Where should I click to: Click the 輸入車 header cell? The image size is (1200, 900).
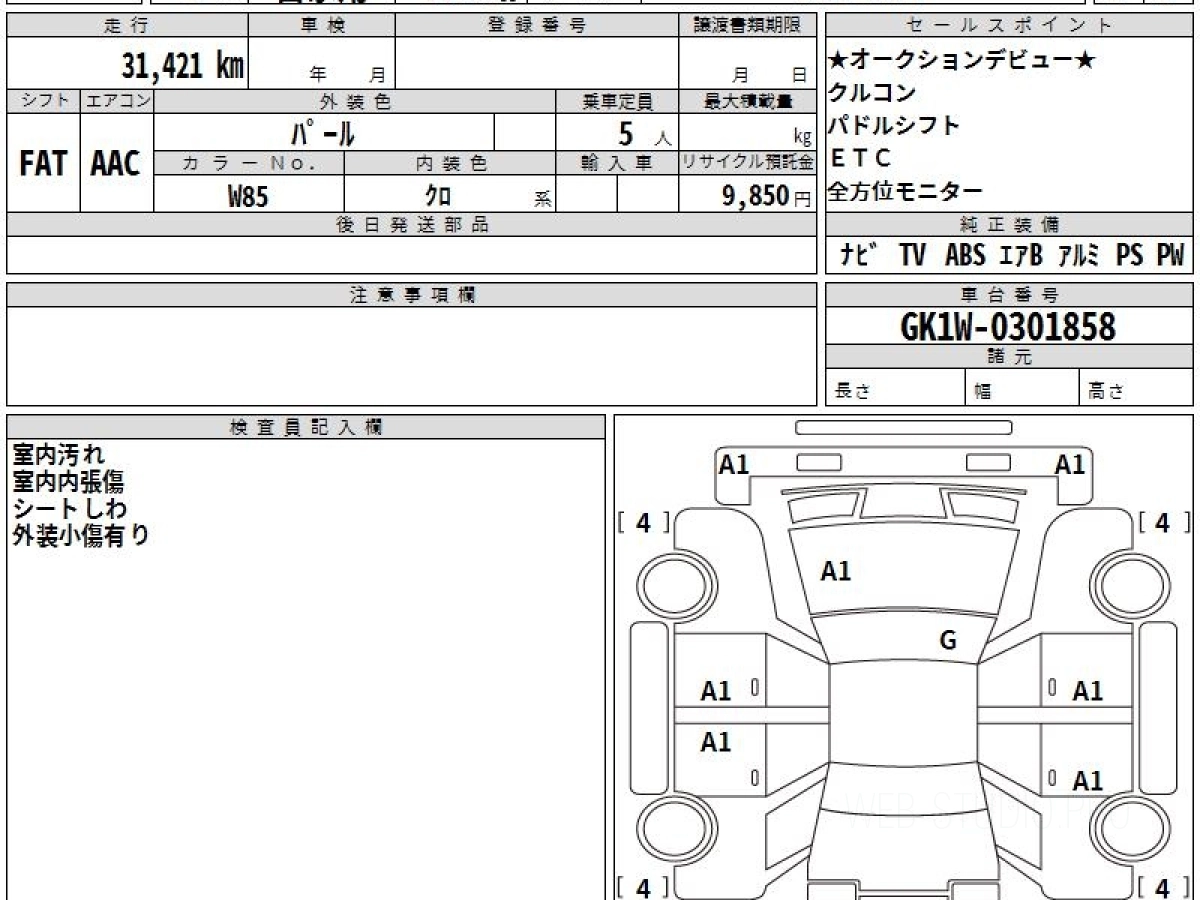pos(617,163)
